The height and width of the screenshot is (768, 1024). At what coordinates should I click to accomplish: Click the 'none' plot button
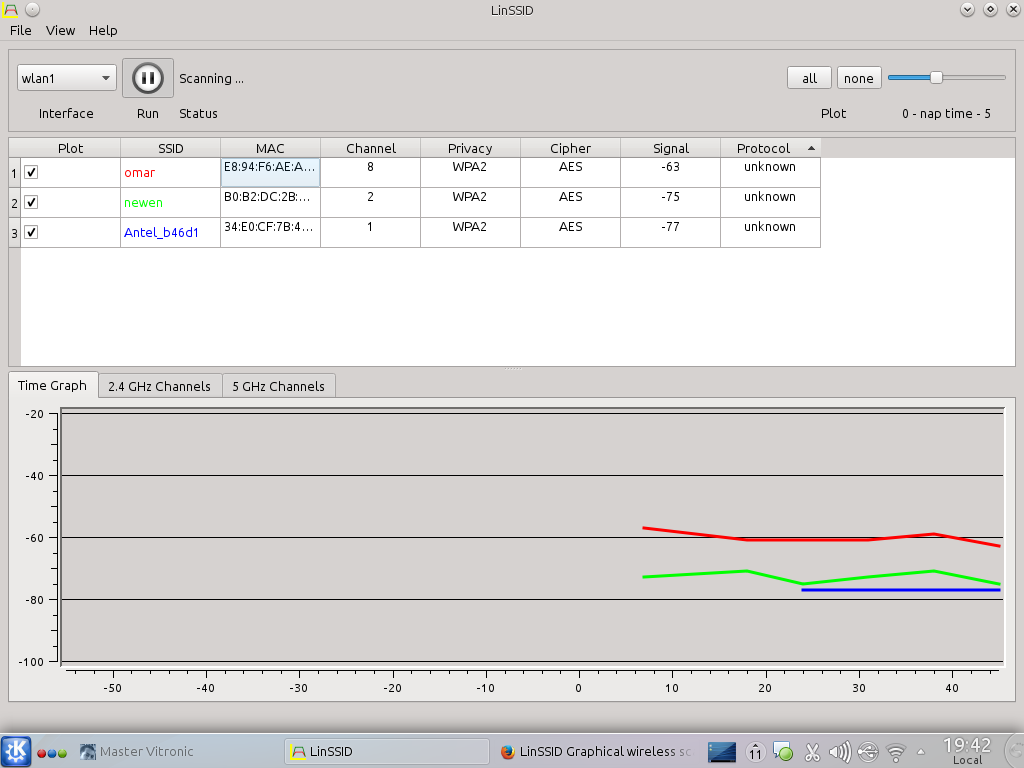click(859, 78)
